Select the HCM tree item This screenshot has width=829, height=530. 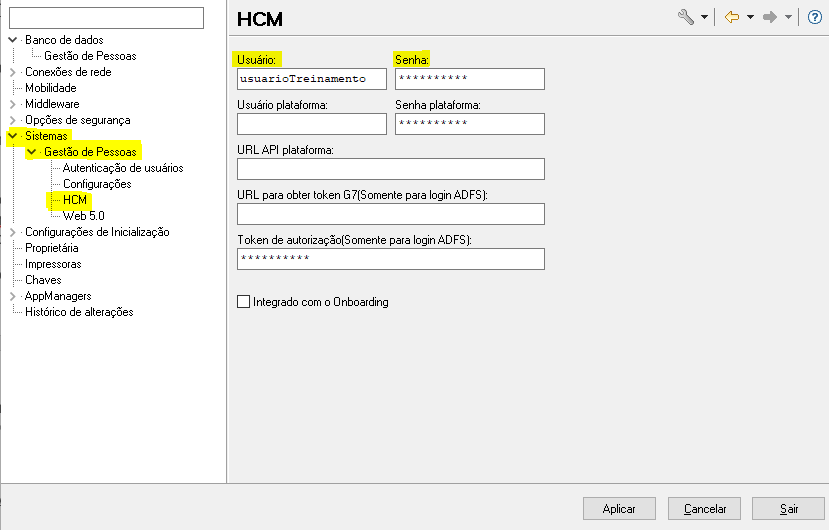(75, 200)
